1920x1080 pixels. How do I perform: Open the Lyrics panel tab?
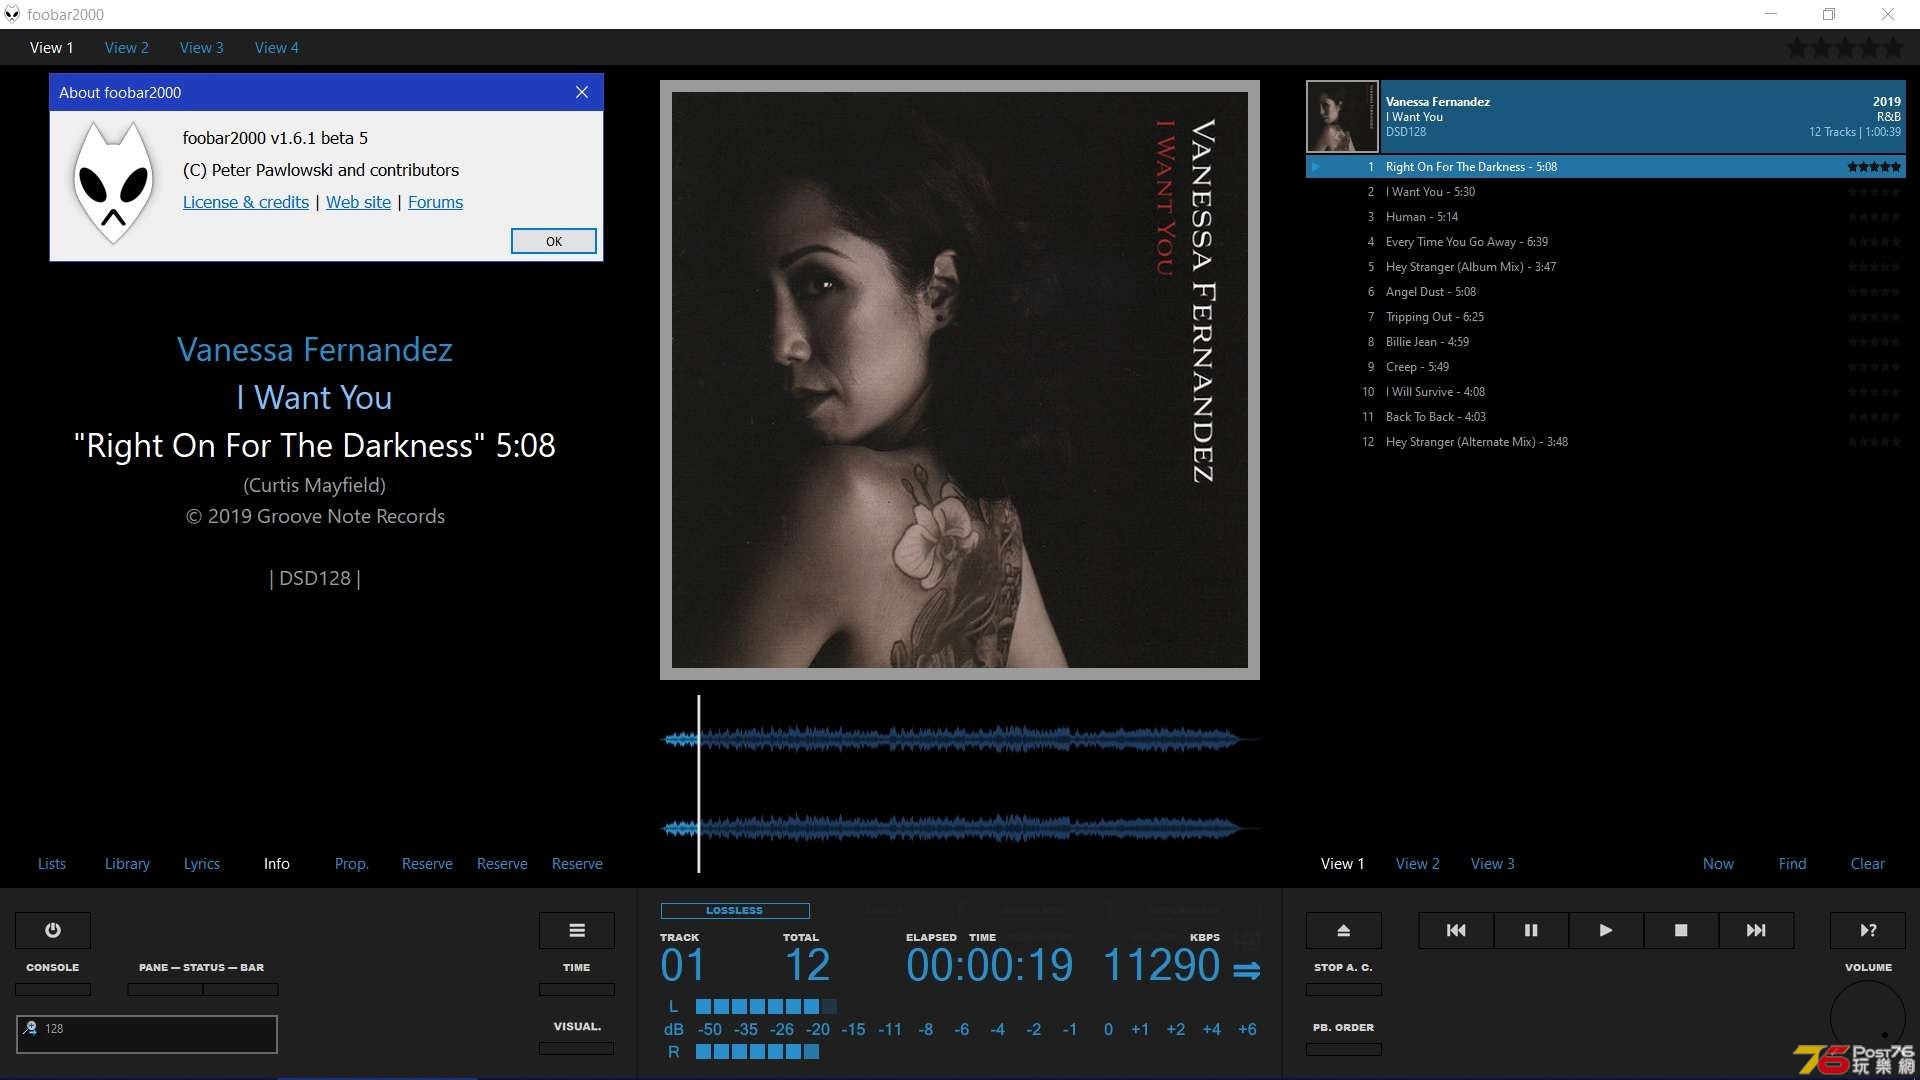202,864
